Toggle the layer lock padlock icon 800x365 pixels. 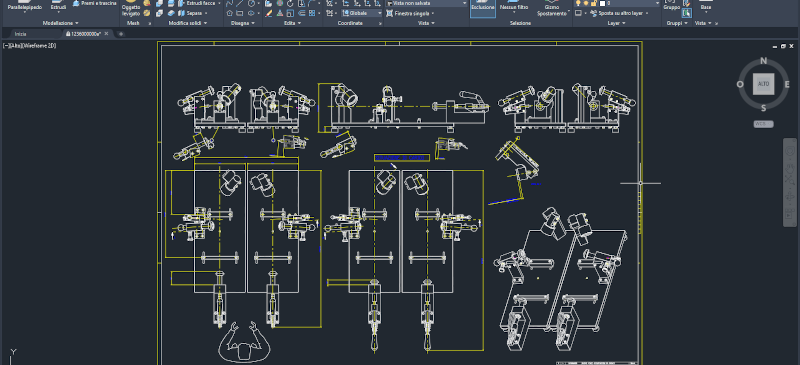tap(594, 3)
